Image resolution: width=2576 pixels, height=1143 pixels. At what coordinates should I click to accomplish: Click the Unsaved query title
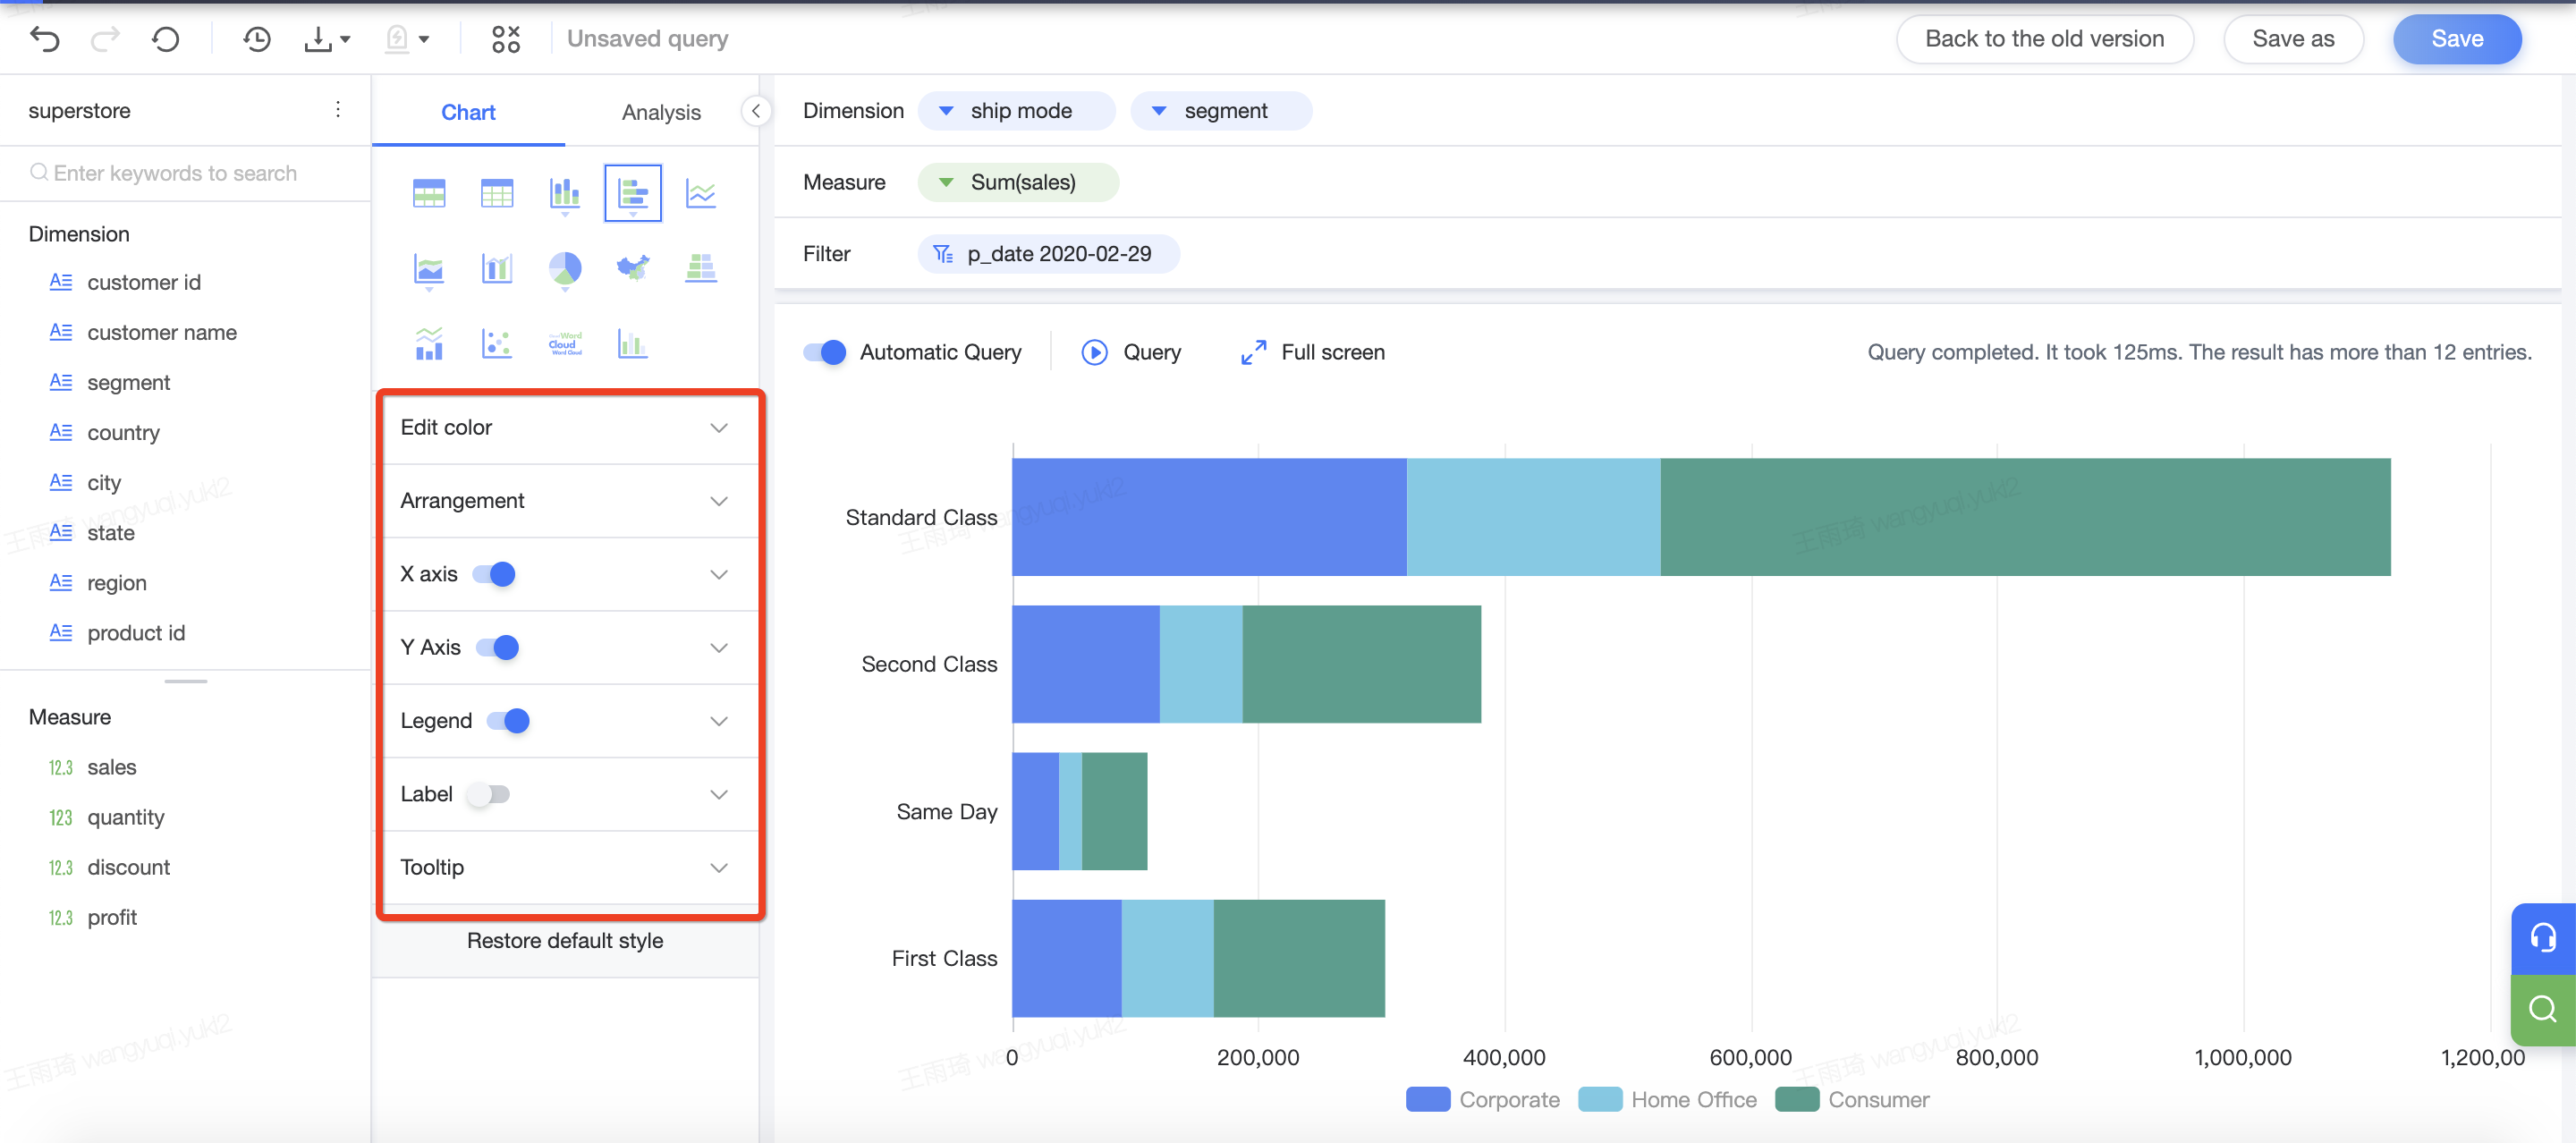[647, 39]
